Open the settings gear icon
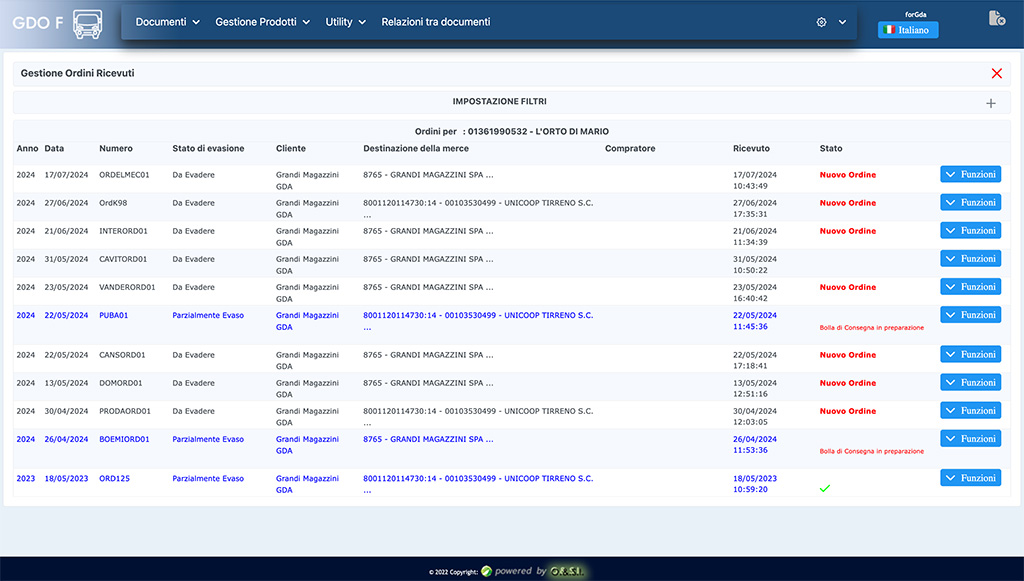Screen dimensions: 1024x581 pos(821,22)
